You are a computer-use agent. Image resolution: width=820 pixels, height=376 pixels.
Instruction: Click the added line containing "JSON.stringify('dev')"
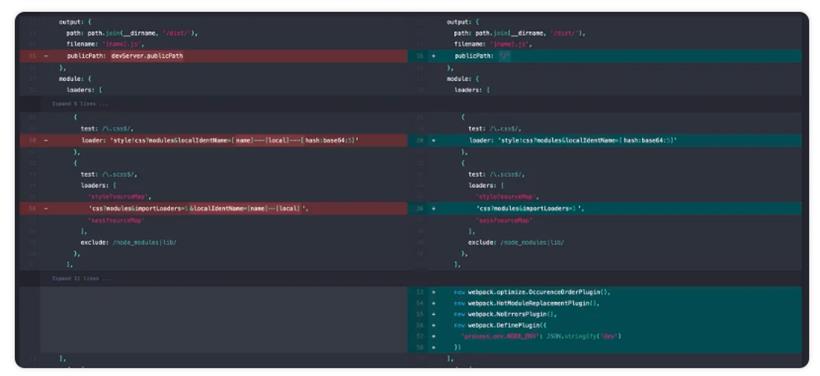coord(605,336)
